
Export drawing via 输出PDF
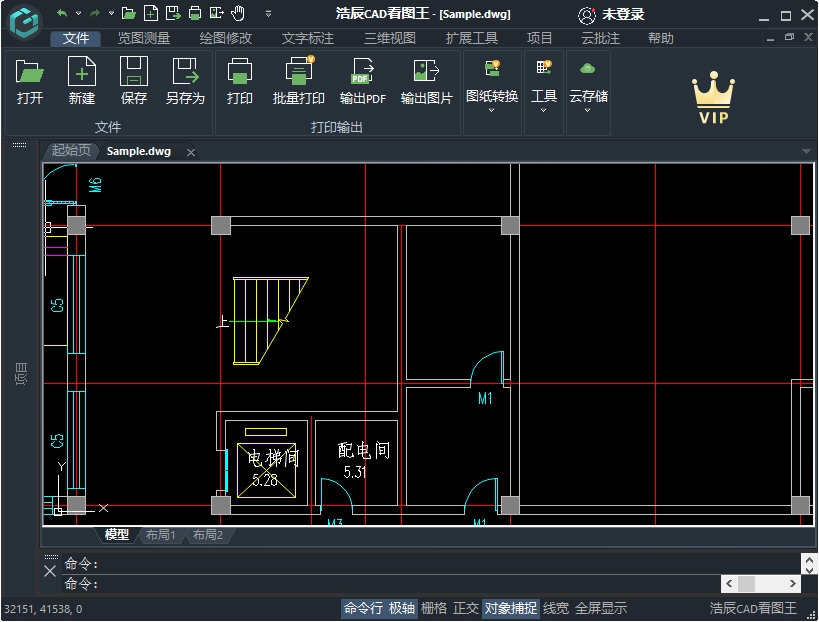[362, 82]
